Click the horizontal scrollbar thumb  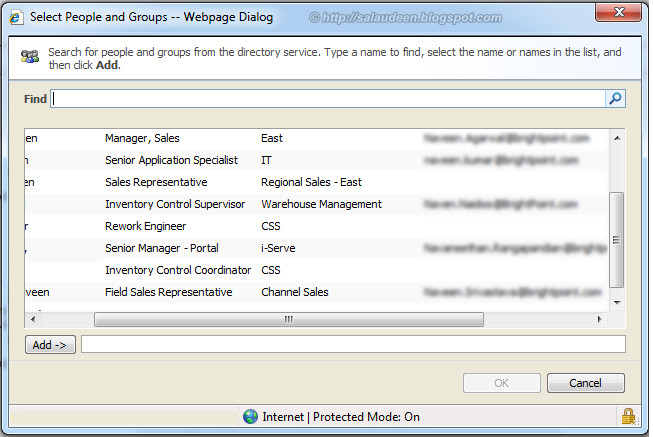pyautogui.click(x=288, y=319)
